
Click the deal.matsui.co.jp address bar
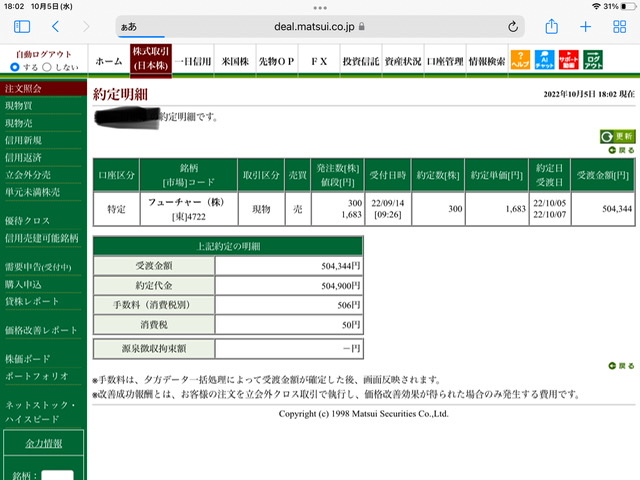tap(320, 27)
